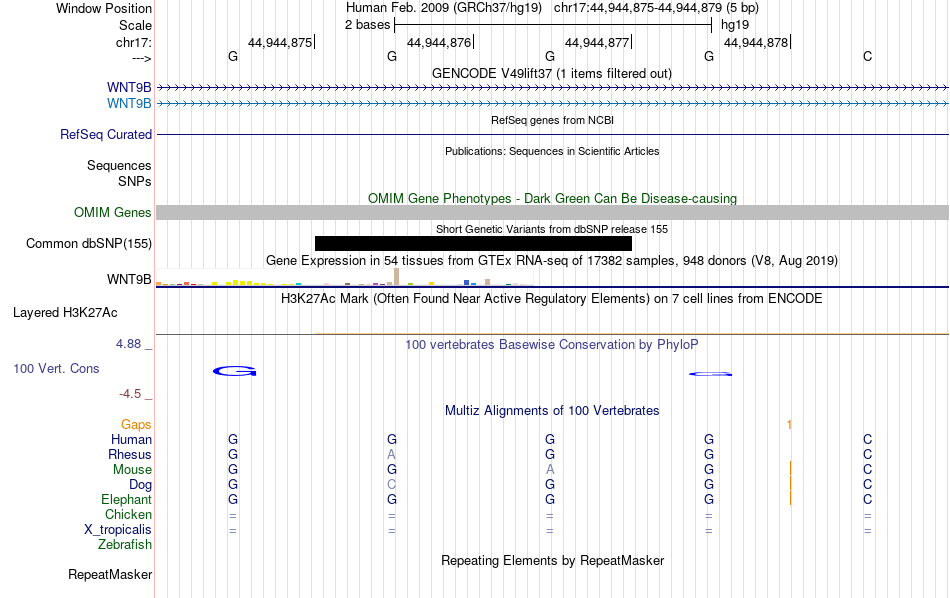Click the Zebrafish species row label
The height and width of the screenshot is (598, 950).
click(x=125, y=544)
